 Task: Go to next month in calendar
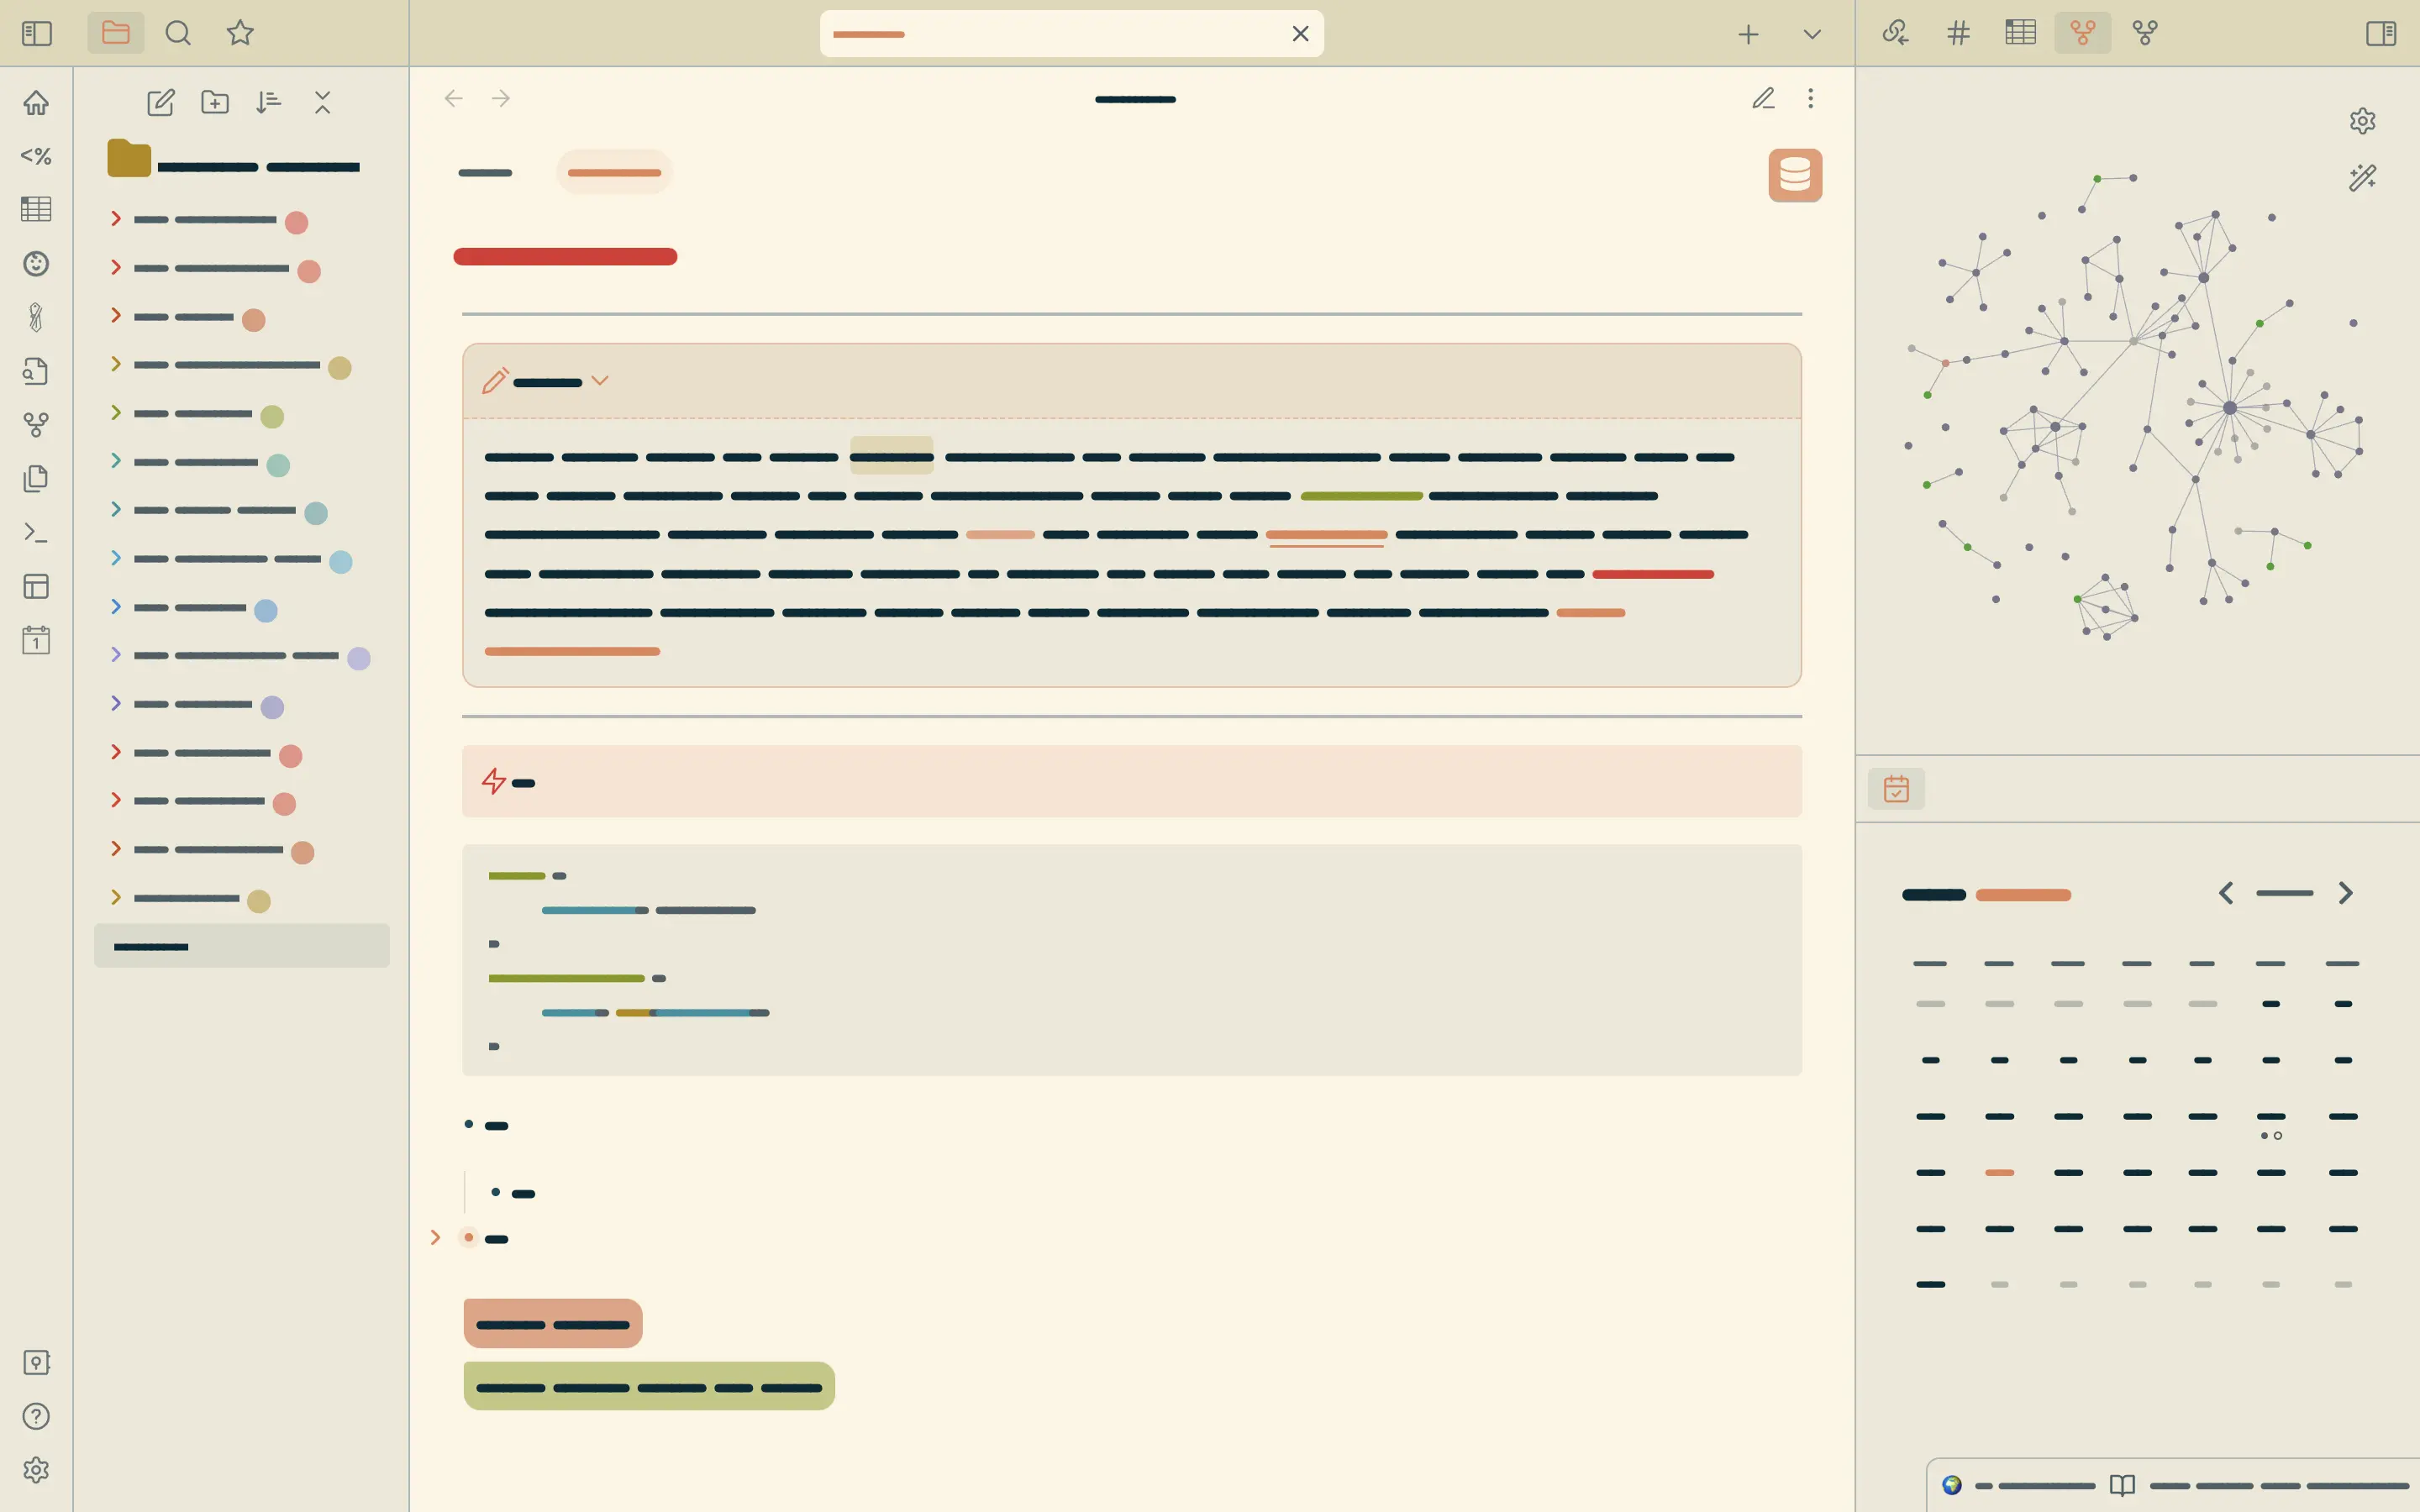tap(2345, 893)
